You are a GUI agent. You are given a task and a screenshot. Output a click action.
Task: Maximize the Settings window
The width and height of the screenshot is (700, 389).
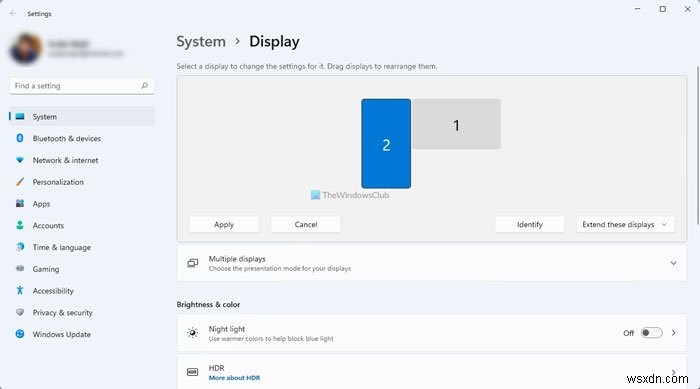[x=662, y=9]
